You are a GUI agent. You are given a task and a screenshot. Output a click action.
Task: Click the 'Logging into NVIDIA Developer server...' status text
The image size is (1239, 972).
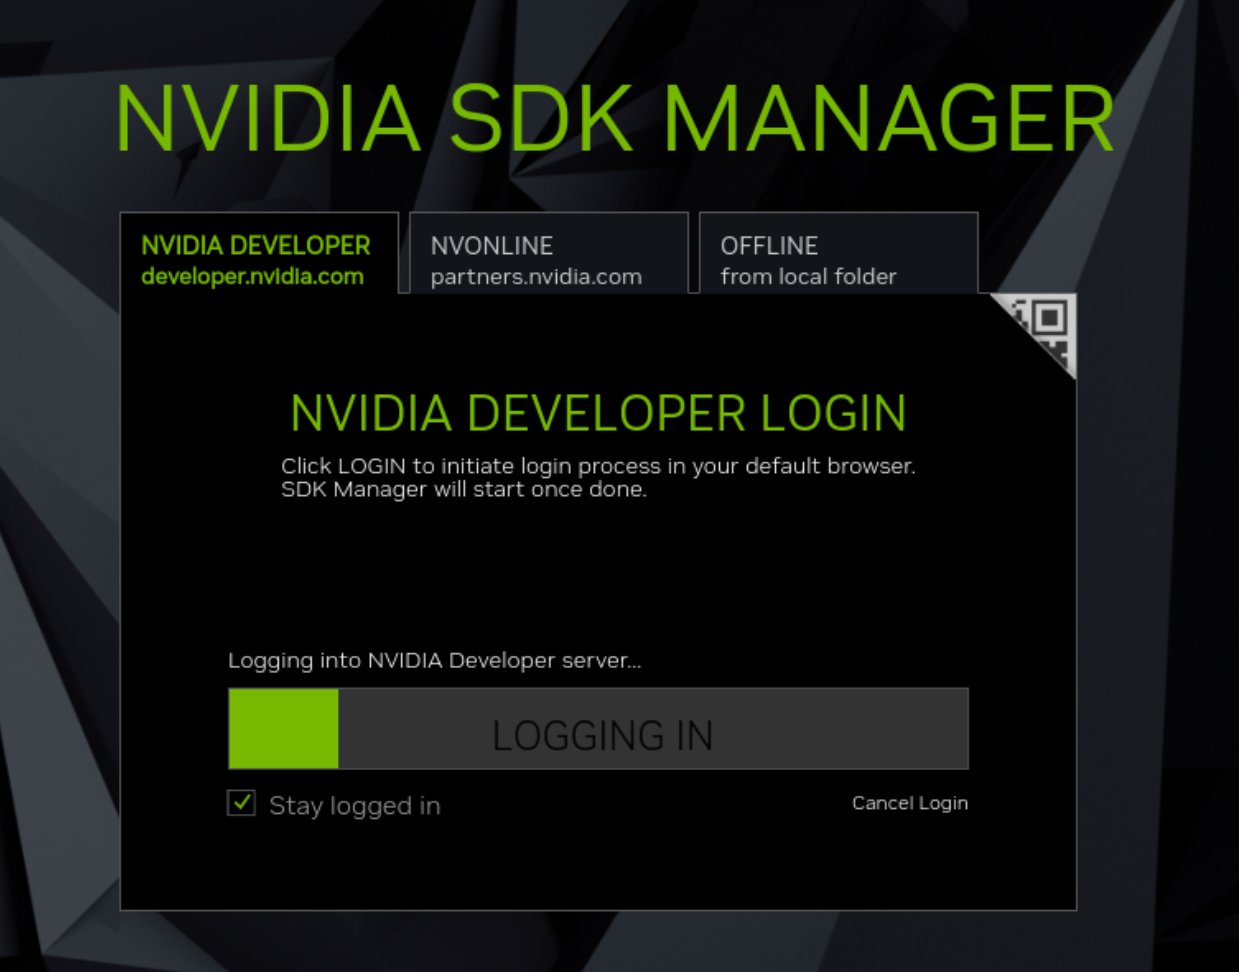point(435,660)
